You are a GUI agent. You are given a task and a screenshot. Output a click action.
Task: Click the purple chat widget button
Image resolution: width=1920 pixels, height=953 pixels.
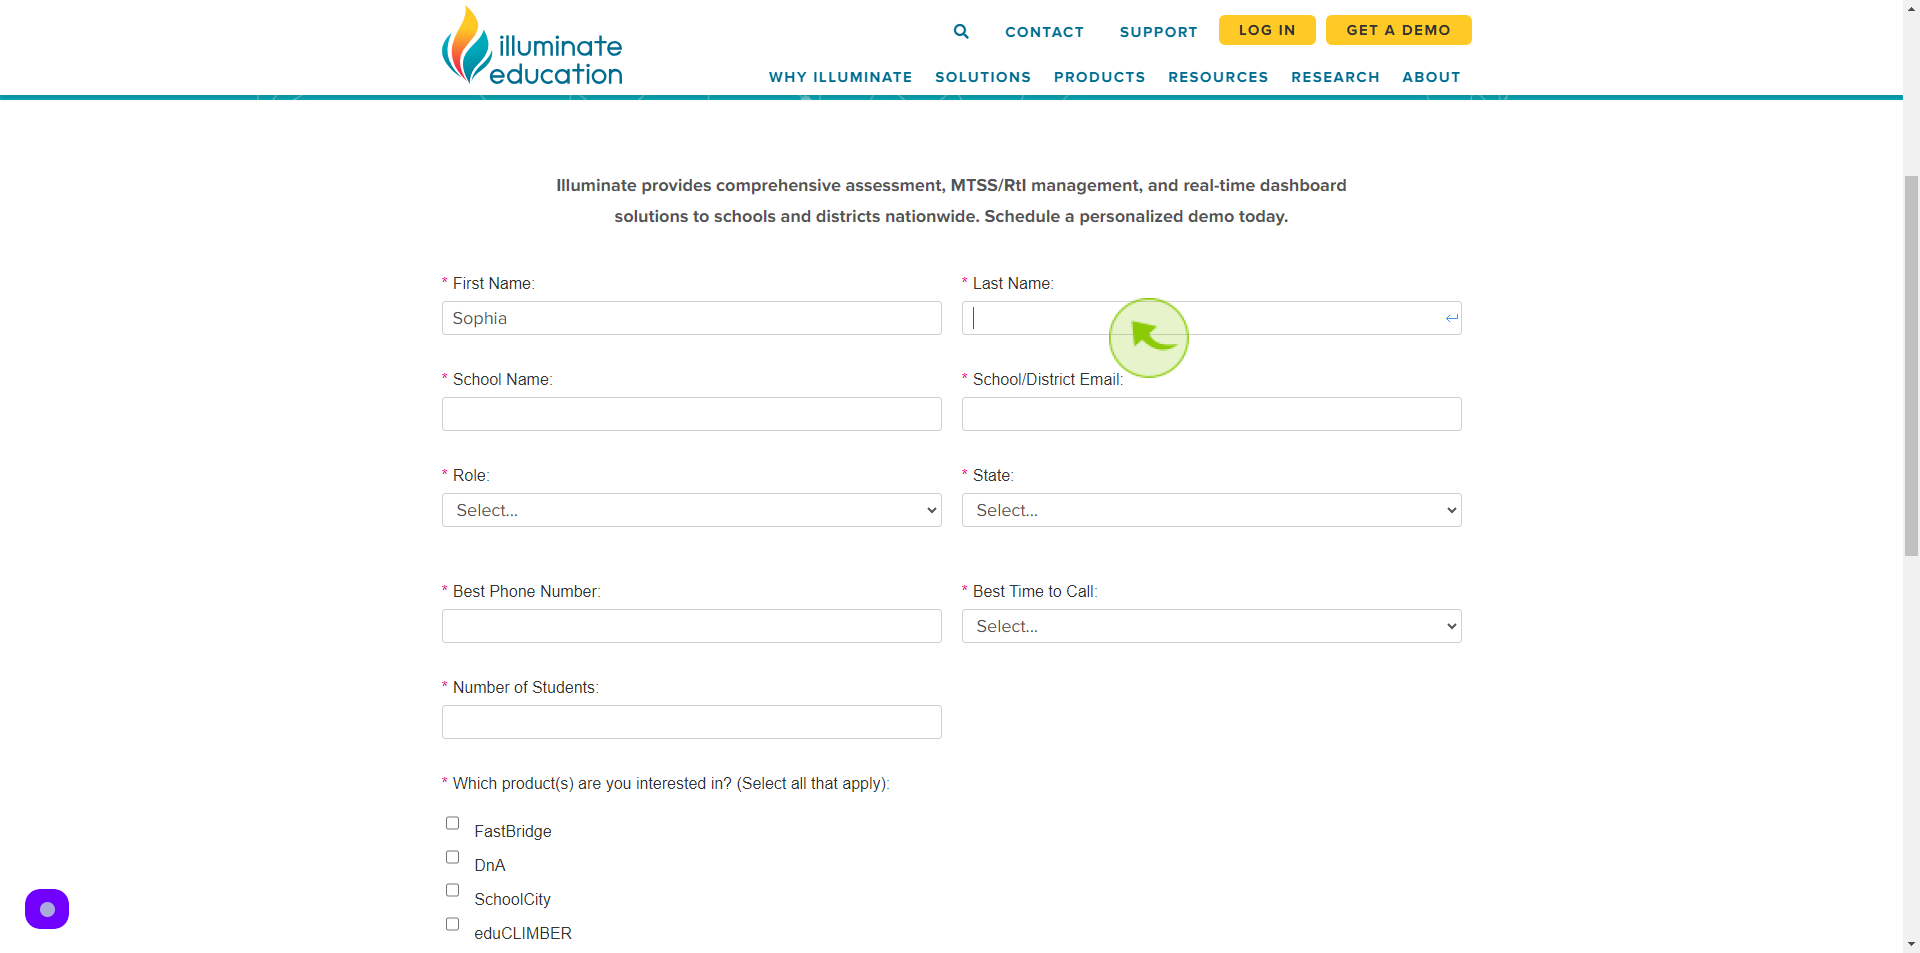(47, 909)
